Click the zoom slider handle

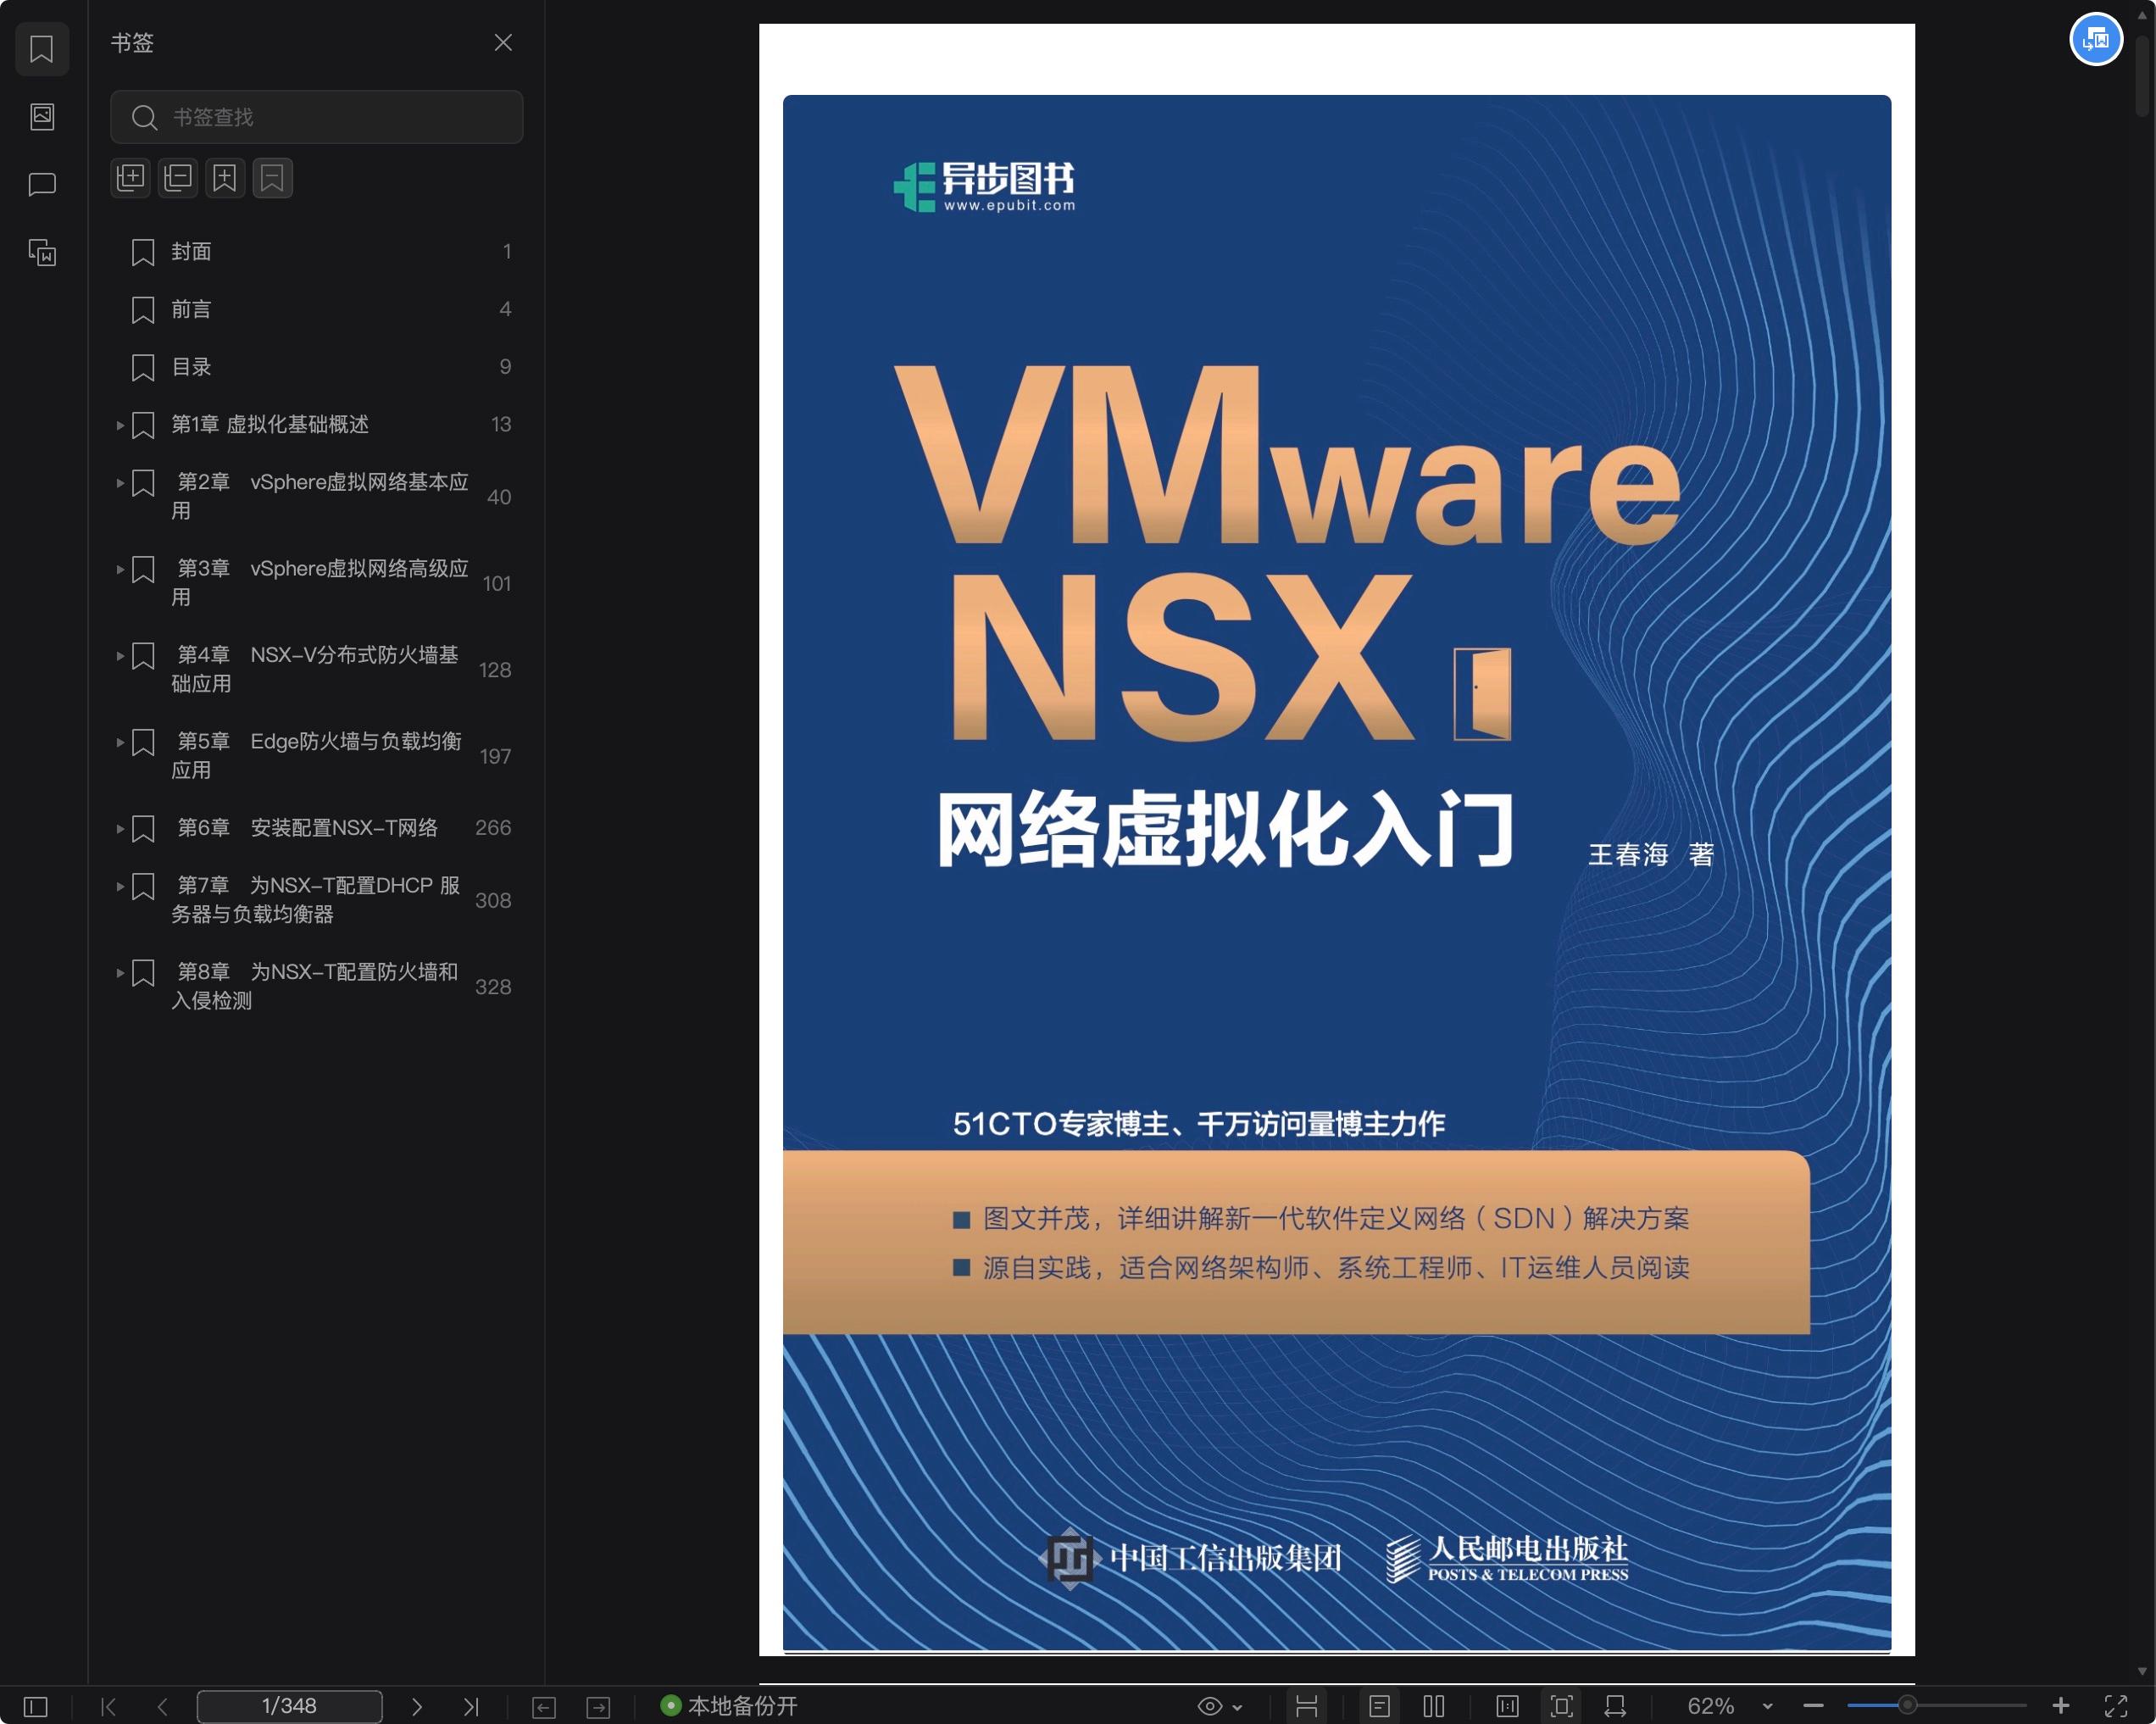tap(1907, 1705)
